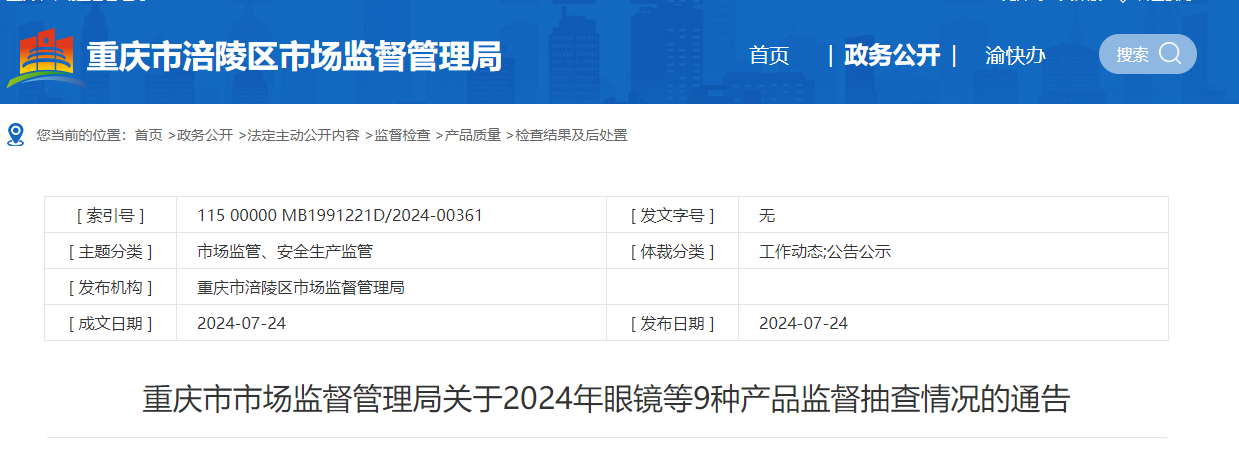Click the index number ending in 2024-00361
This screenshot has height=458, width=1239.
tap(340, 215)
